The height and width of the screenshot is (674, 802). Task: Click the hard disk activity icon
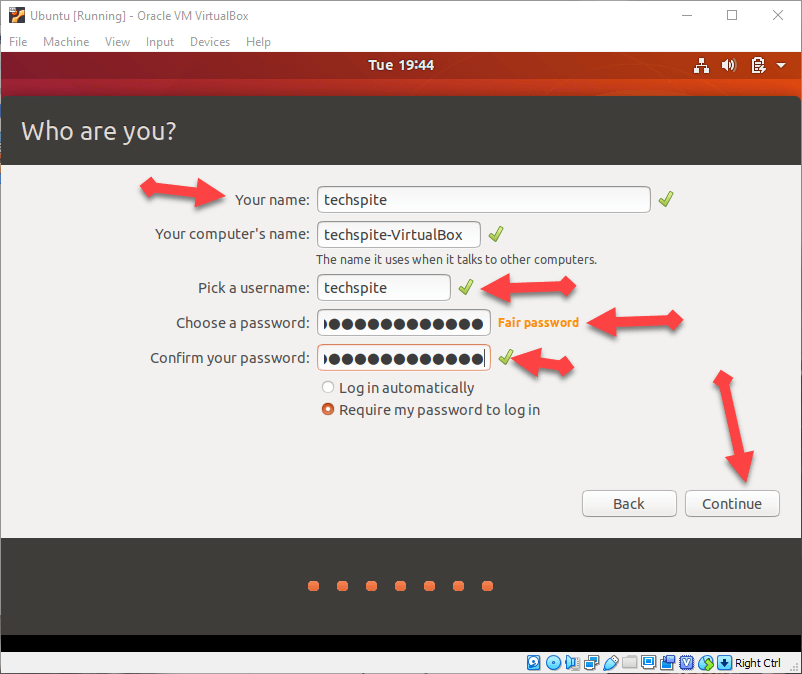(x=533, y=662)
